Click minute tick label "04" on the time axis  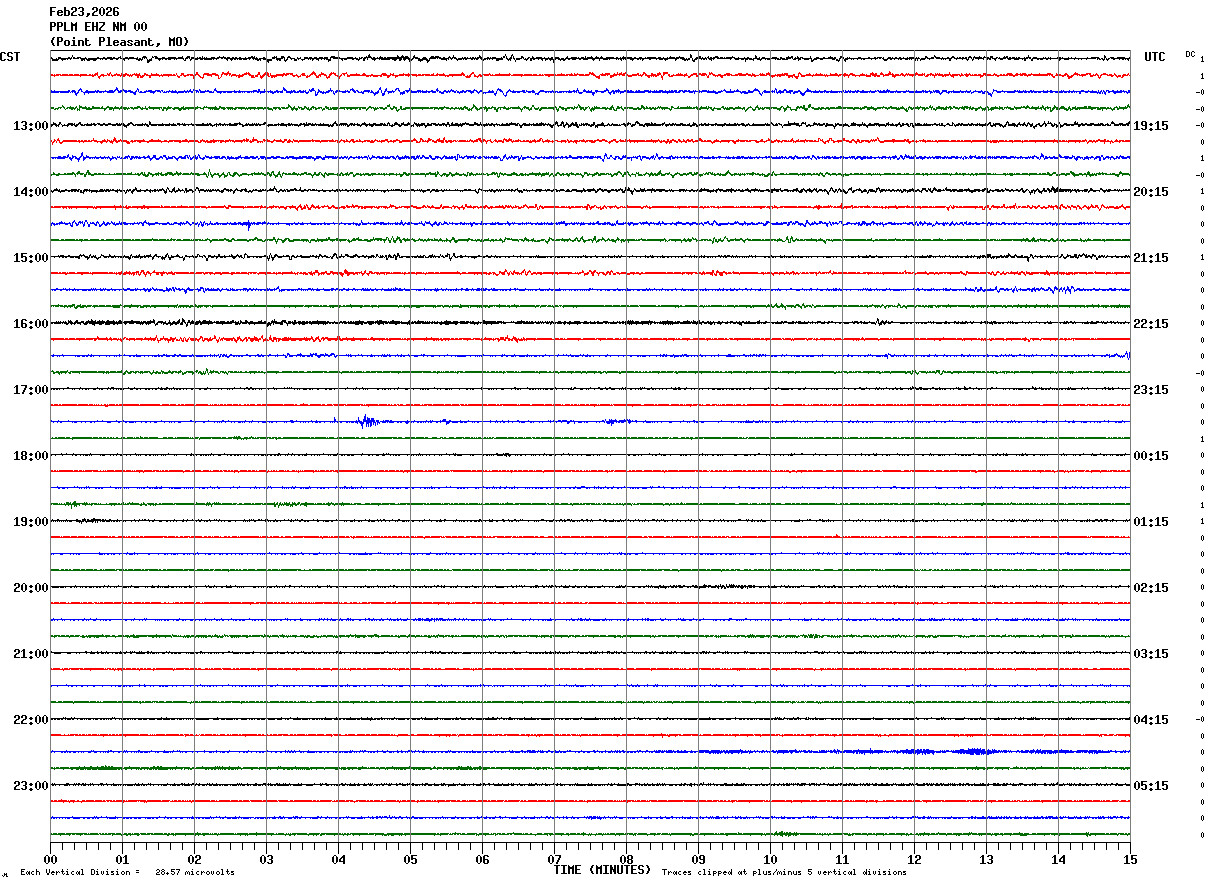click(339, 859)
